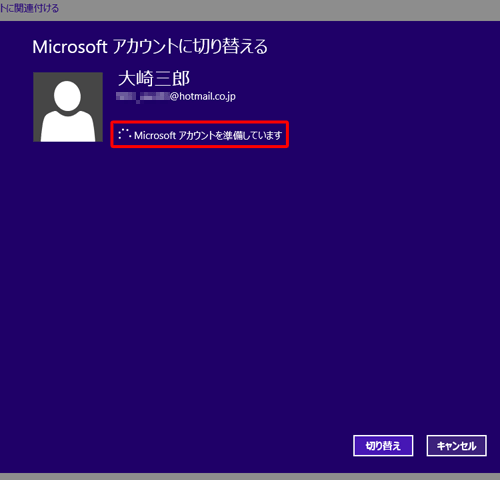The width and height of the screenshot is (500, 480).
Task: Click the spinning progress dots indicator
Action: click(x=124, y=134)
